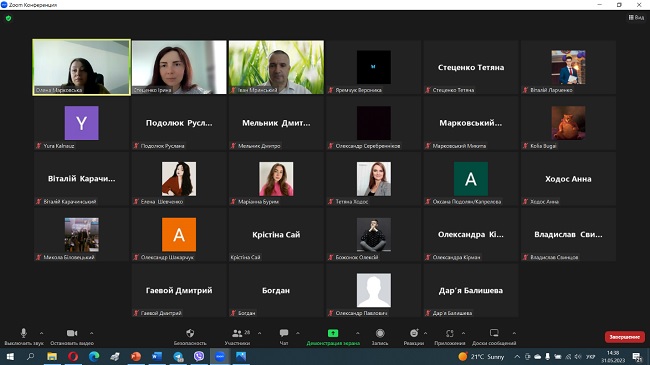Click Yura Kalnauz purple Y avatar
Image resolution: width=650 pixels, height=365 pixels.
tap(82, 123)
